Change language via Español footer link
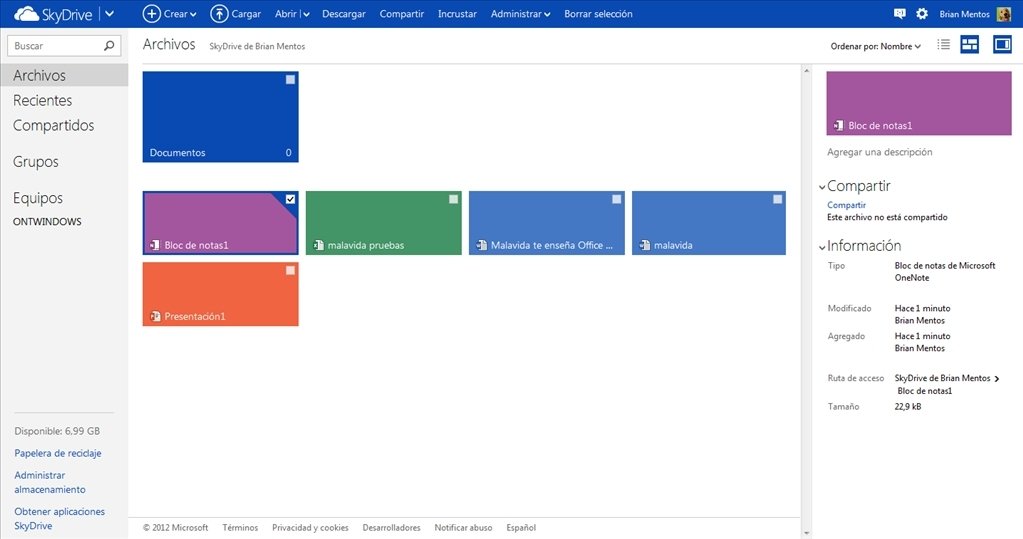1023x539 pixels. pyautogui.click(x=521, y=528)
